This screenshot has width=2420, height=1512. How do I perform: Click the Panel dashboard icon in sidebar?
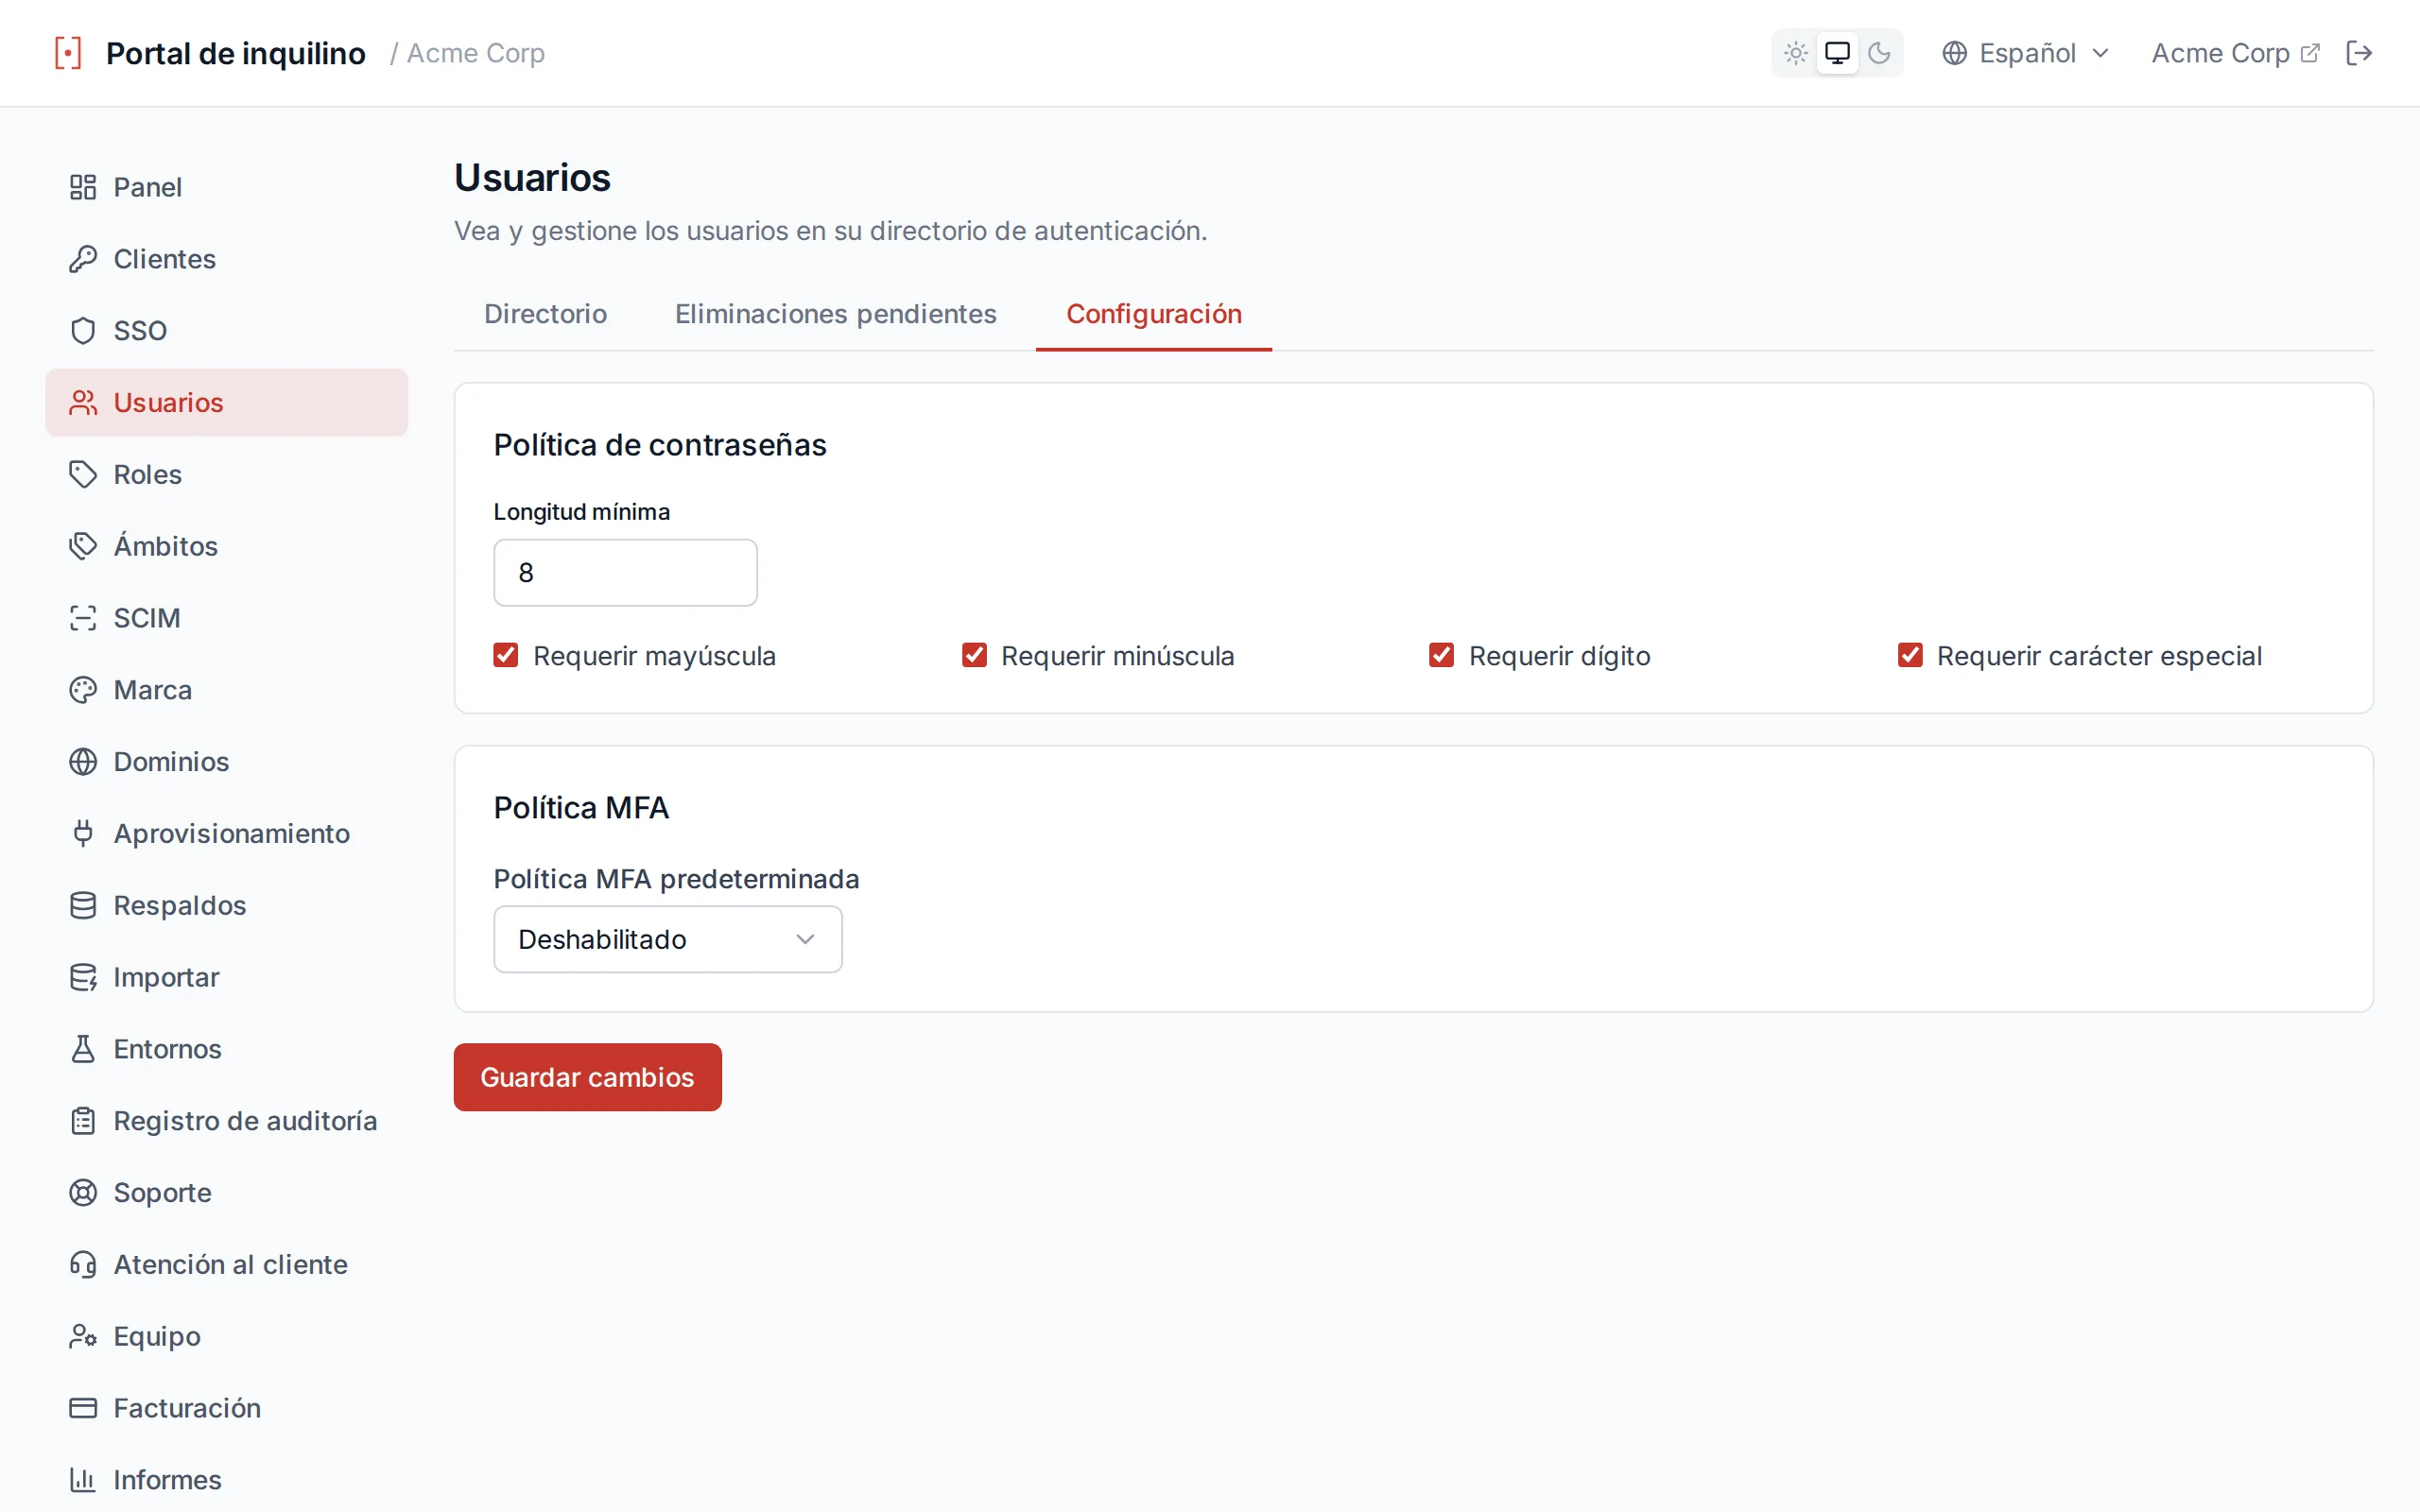click(x=83, y=187)
